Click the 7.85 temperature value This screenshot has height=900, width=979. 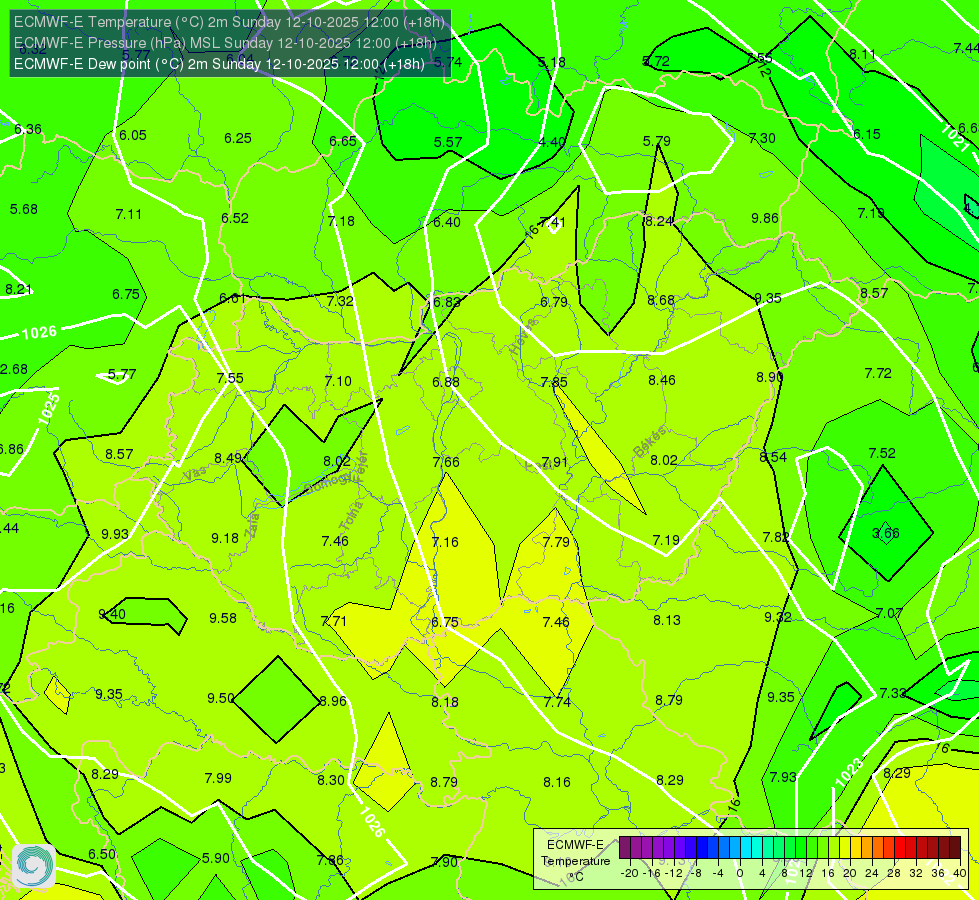click(x=554, y=382)
